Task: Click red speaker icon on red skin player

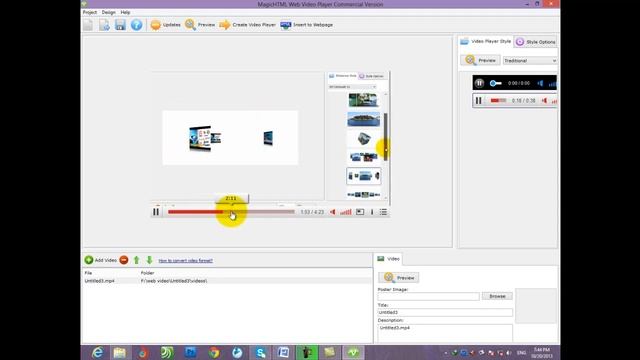Action: pos(544,100)
